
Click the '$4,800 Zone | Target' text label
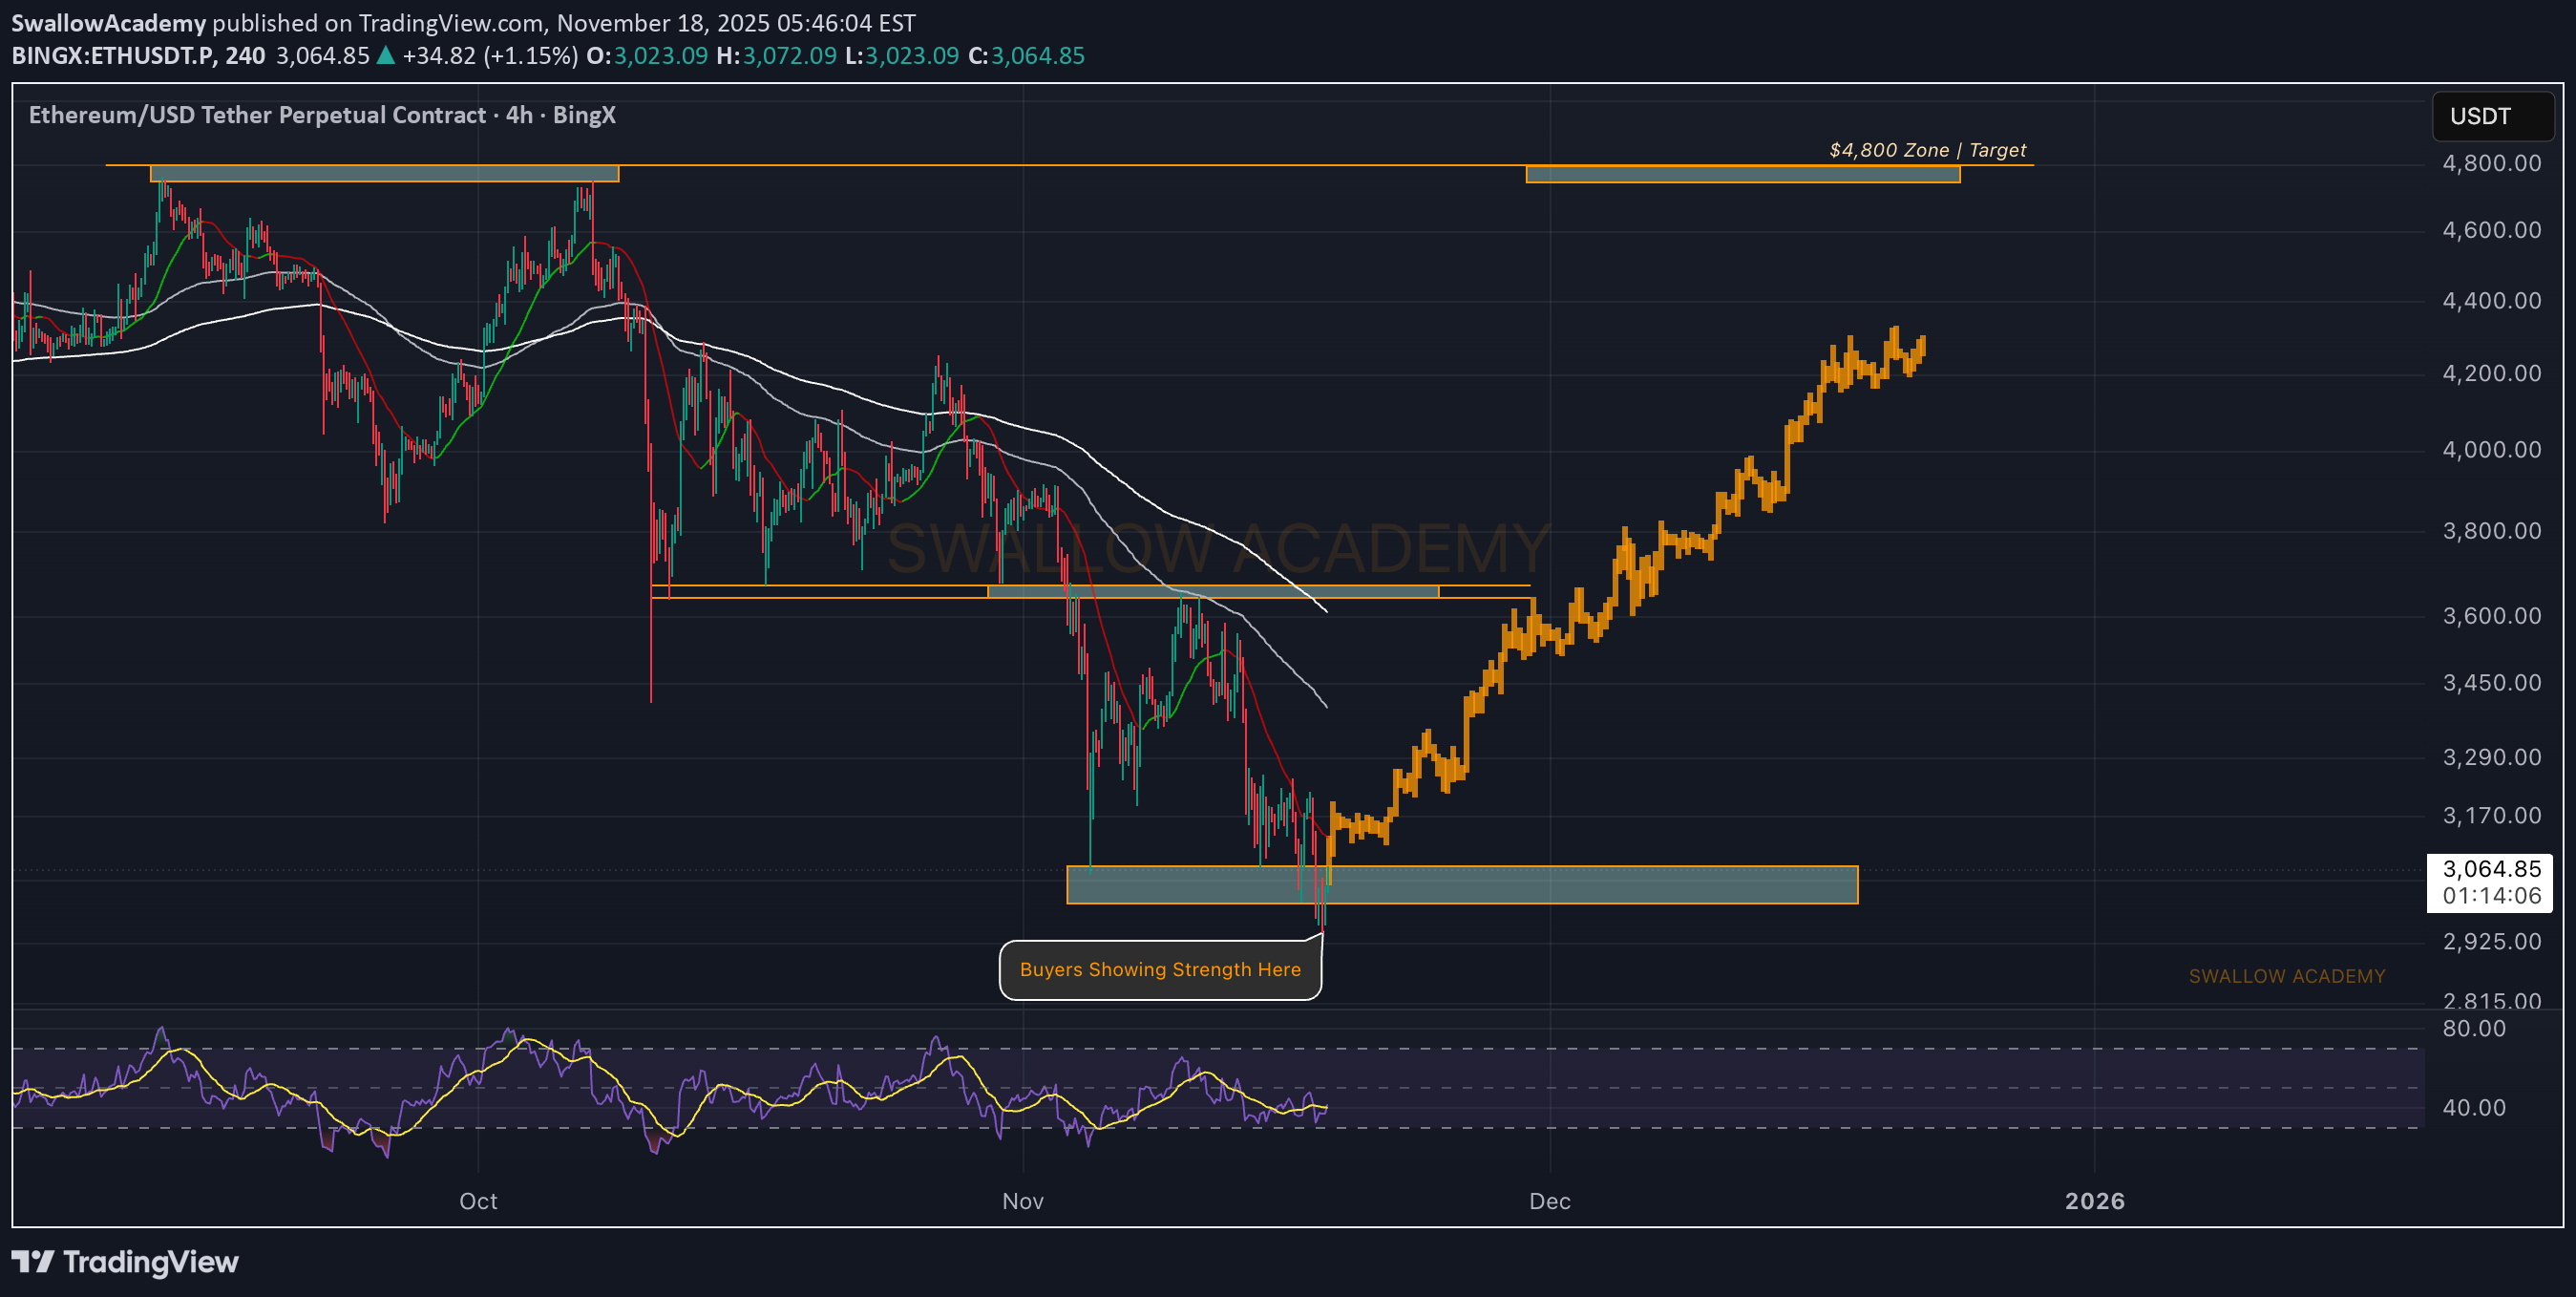(1927, 150)
